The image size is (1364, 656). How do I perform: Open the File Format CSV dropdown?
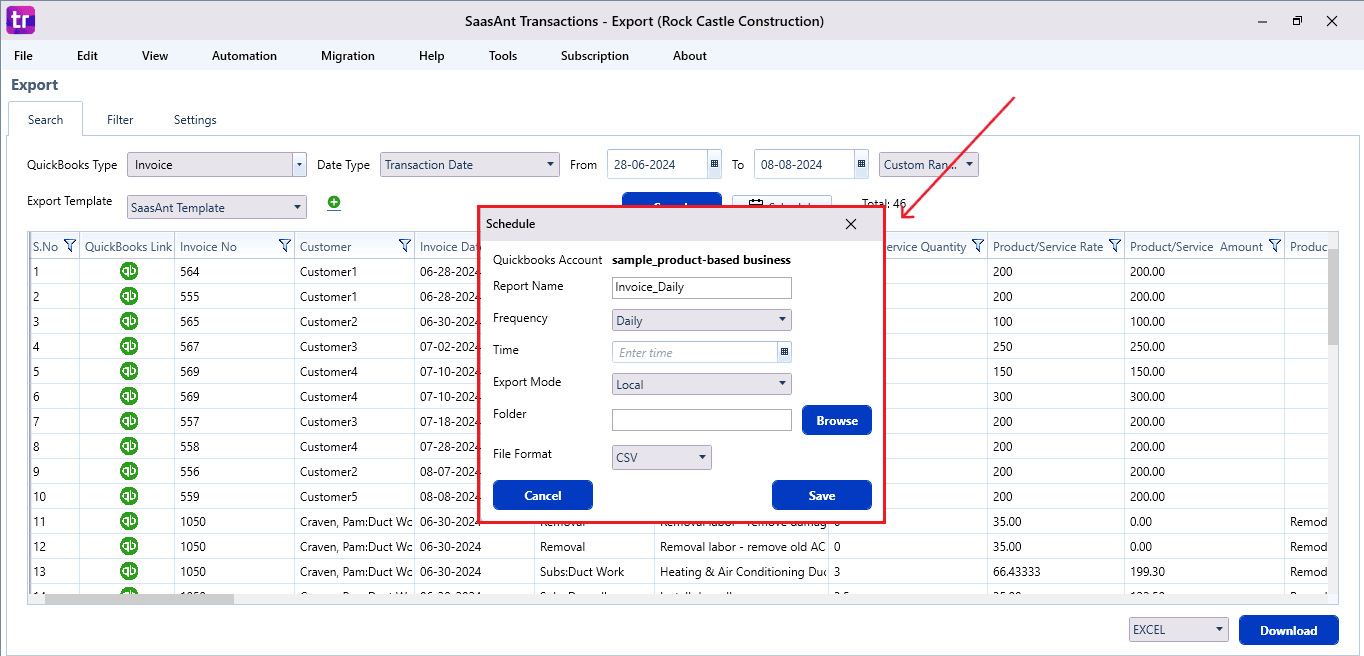click(662, 457)
